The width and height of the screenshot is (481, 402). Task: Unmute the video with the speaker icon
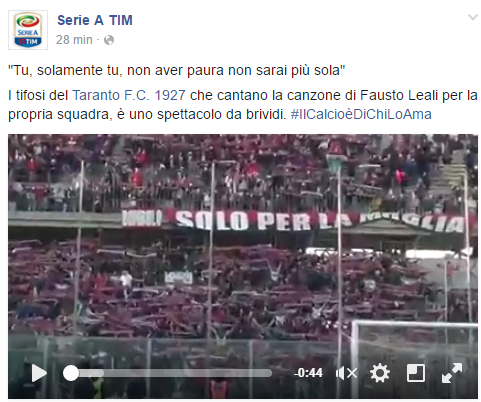[x=346, y=373]
